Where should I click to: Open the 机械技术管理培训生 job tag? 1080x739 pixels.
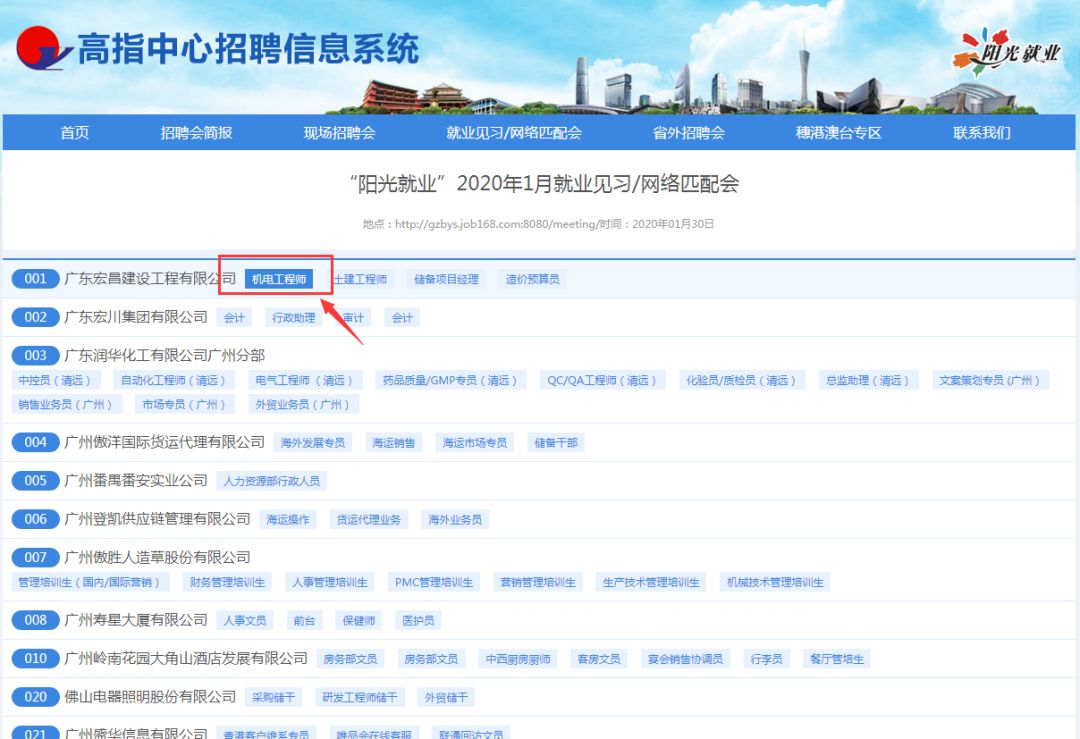(x=776, y=583)
